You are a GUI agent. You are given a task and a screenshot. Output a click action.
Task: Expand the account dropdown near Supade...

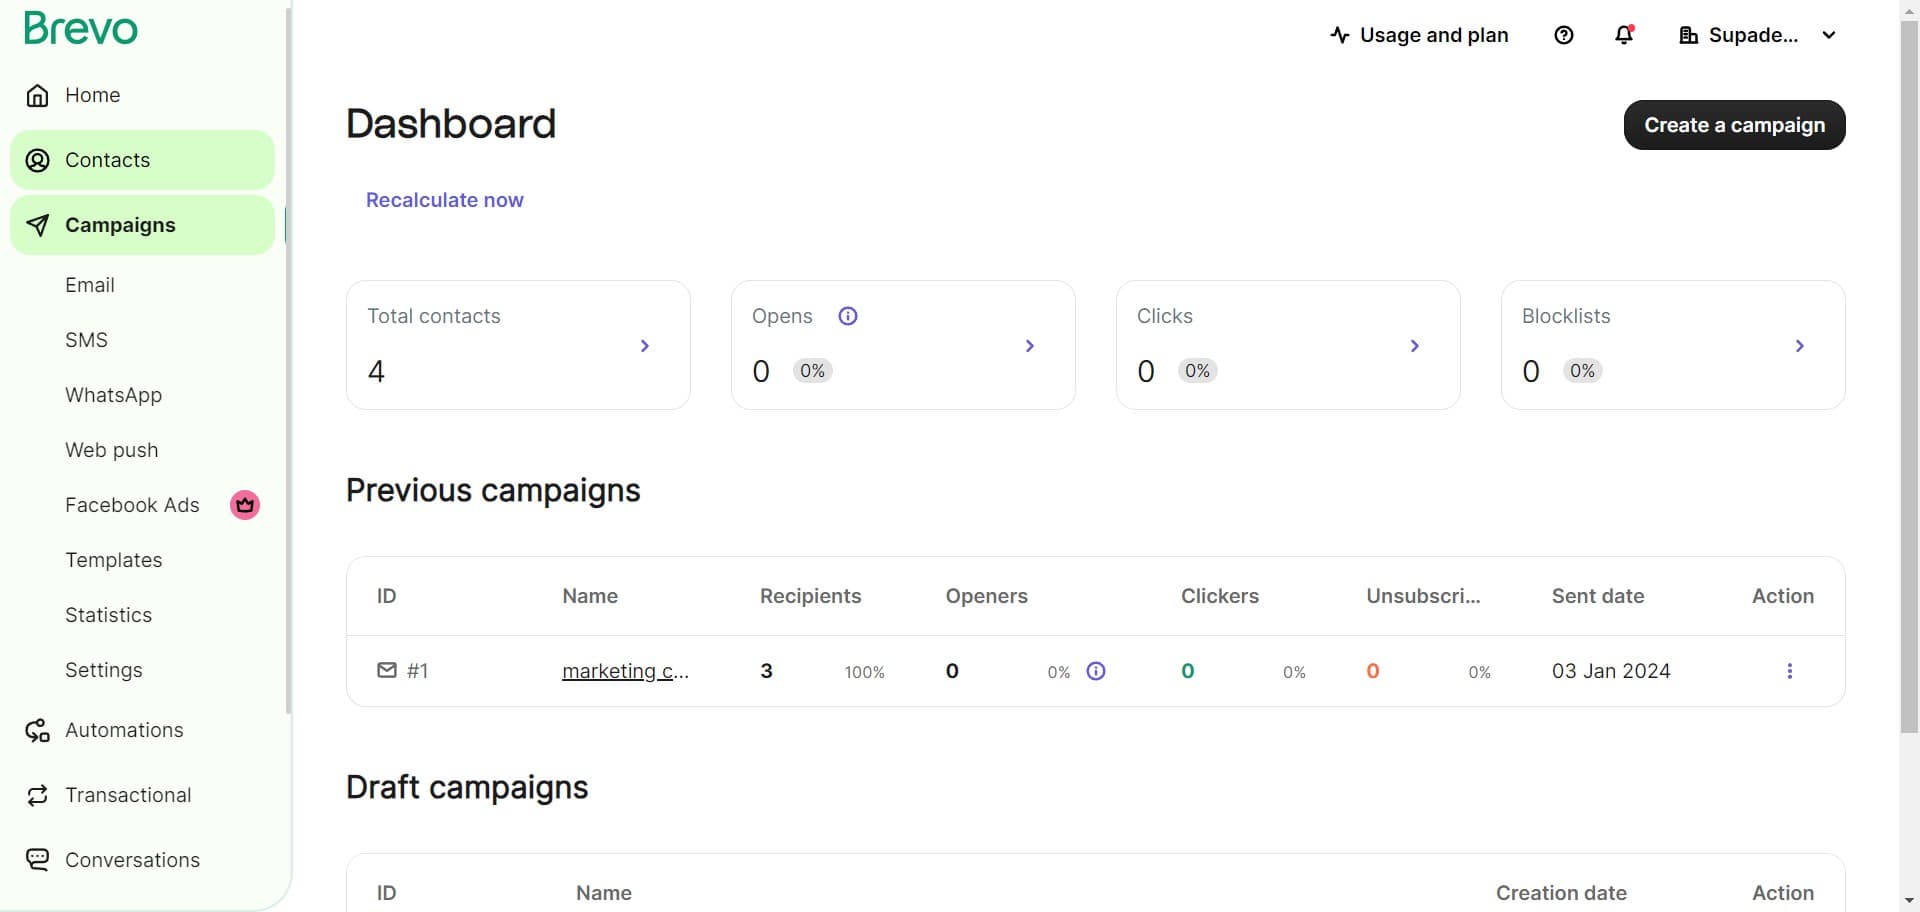[1830, 35]
